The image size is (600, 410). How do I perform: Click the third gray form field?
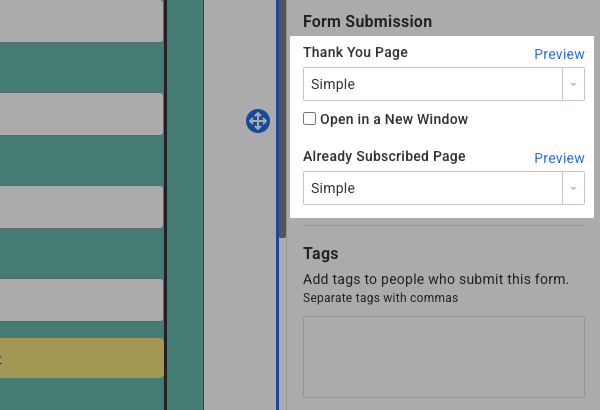point(80,207)
